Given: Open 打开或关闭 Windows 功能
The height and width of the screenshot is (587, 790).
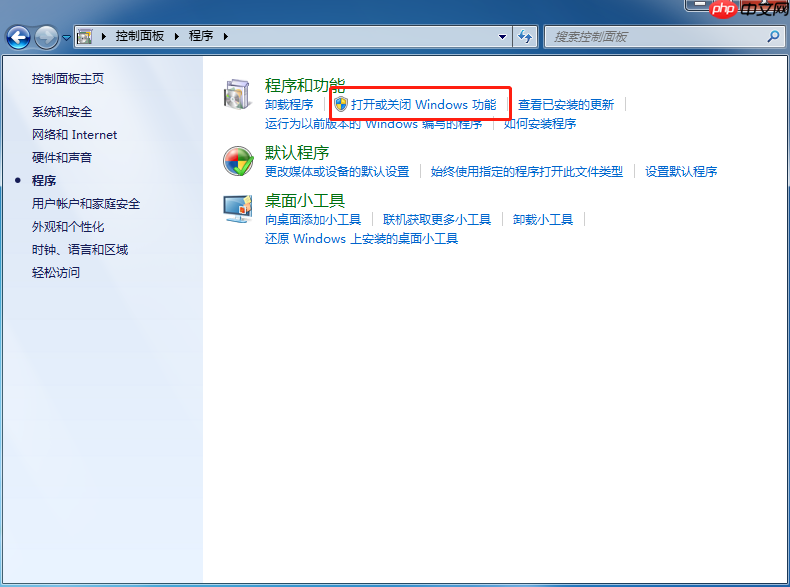Looking at the screenshot, I should point(423,105).
